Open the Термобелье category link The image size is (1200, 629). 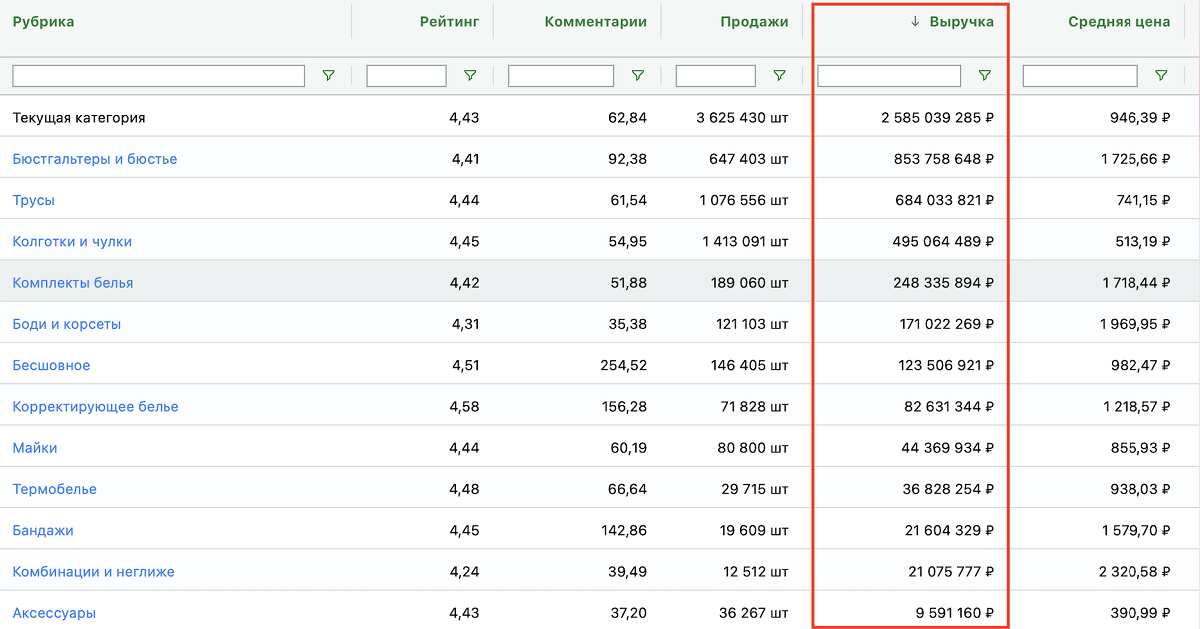point(55,489)
